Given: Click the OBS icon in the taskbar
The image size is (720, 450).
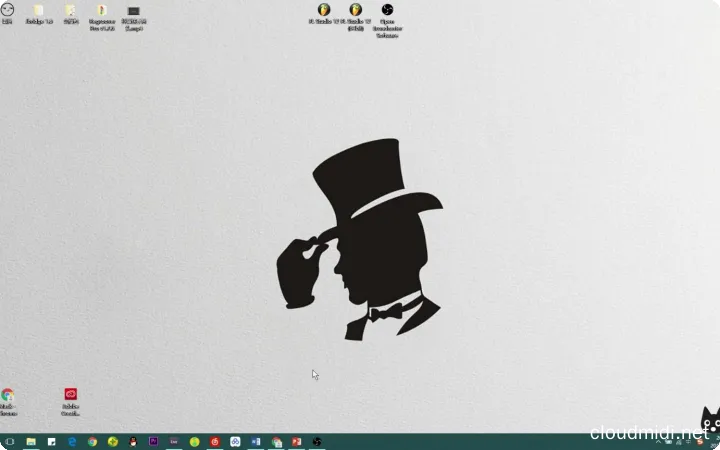Looking at the screenshot, I should pos(316,441).
